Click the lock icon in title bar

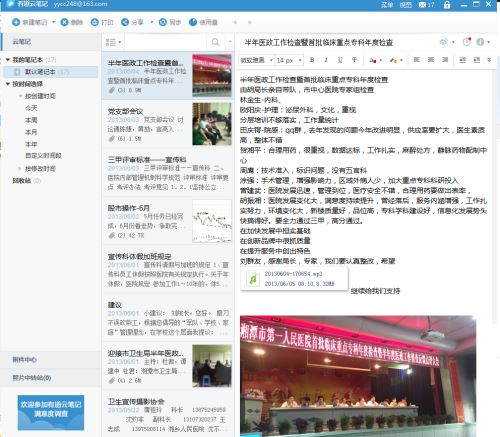(447, 5)
